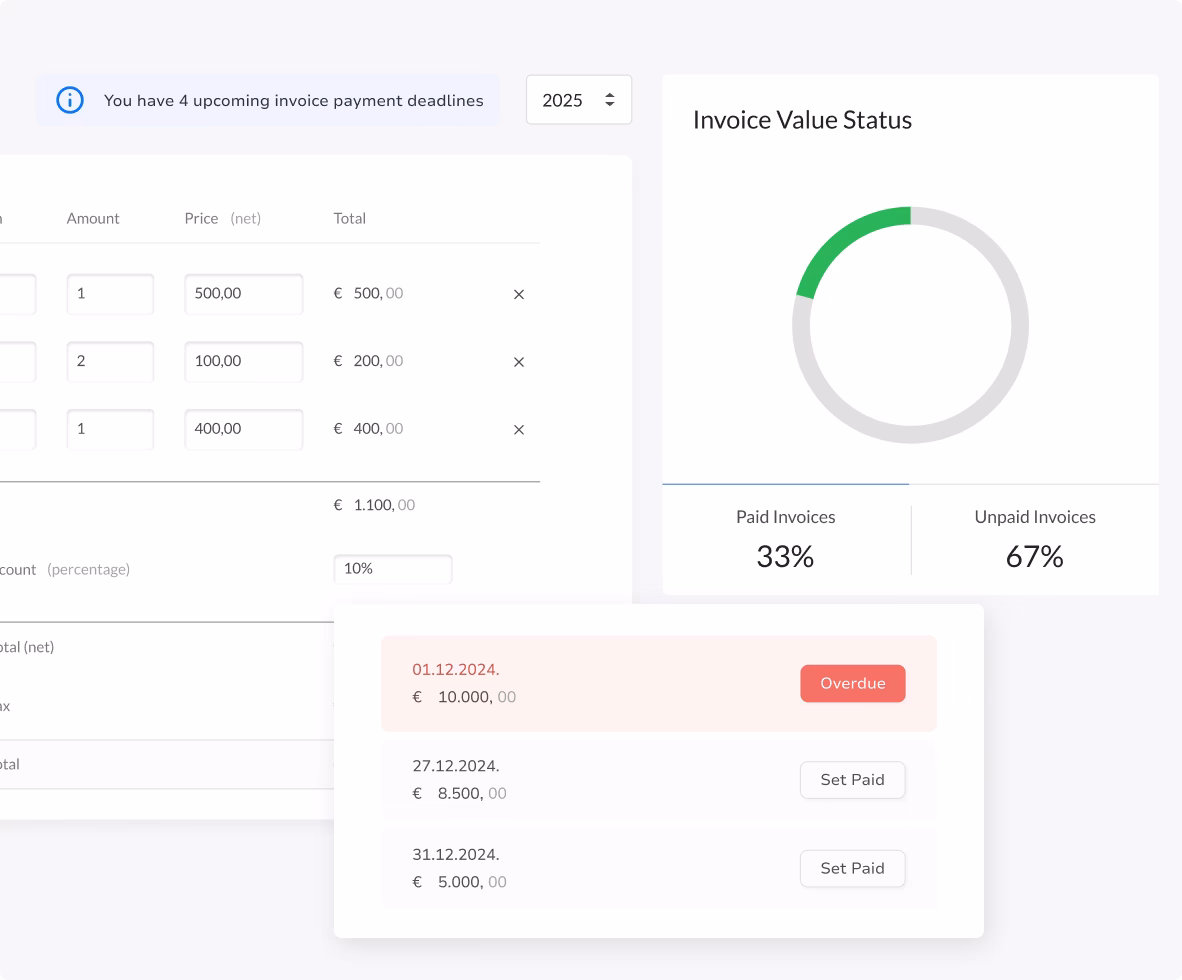Mark the 31.12.2024 invoice as paid
The height and width of the screenshot is (980, 1182).
pyautogui.click(x=852, y=868)
